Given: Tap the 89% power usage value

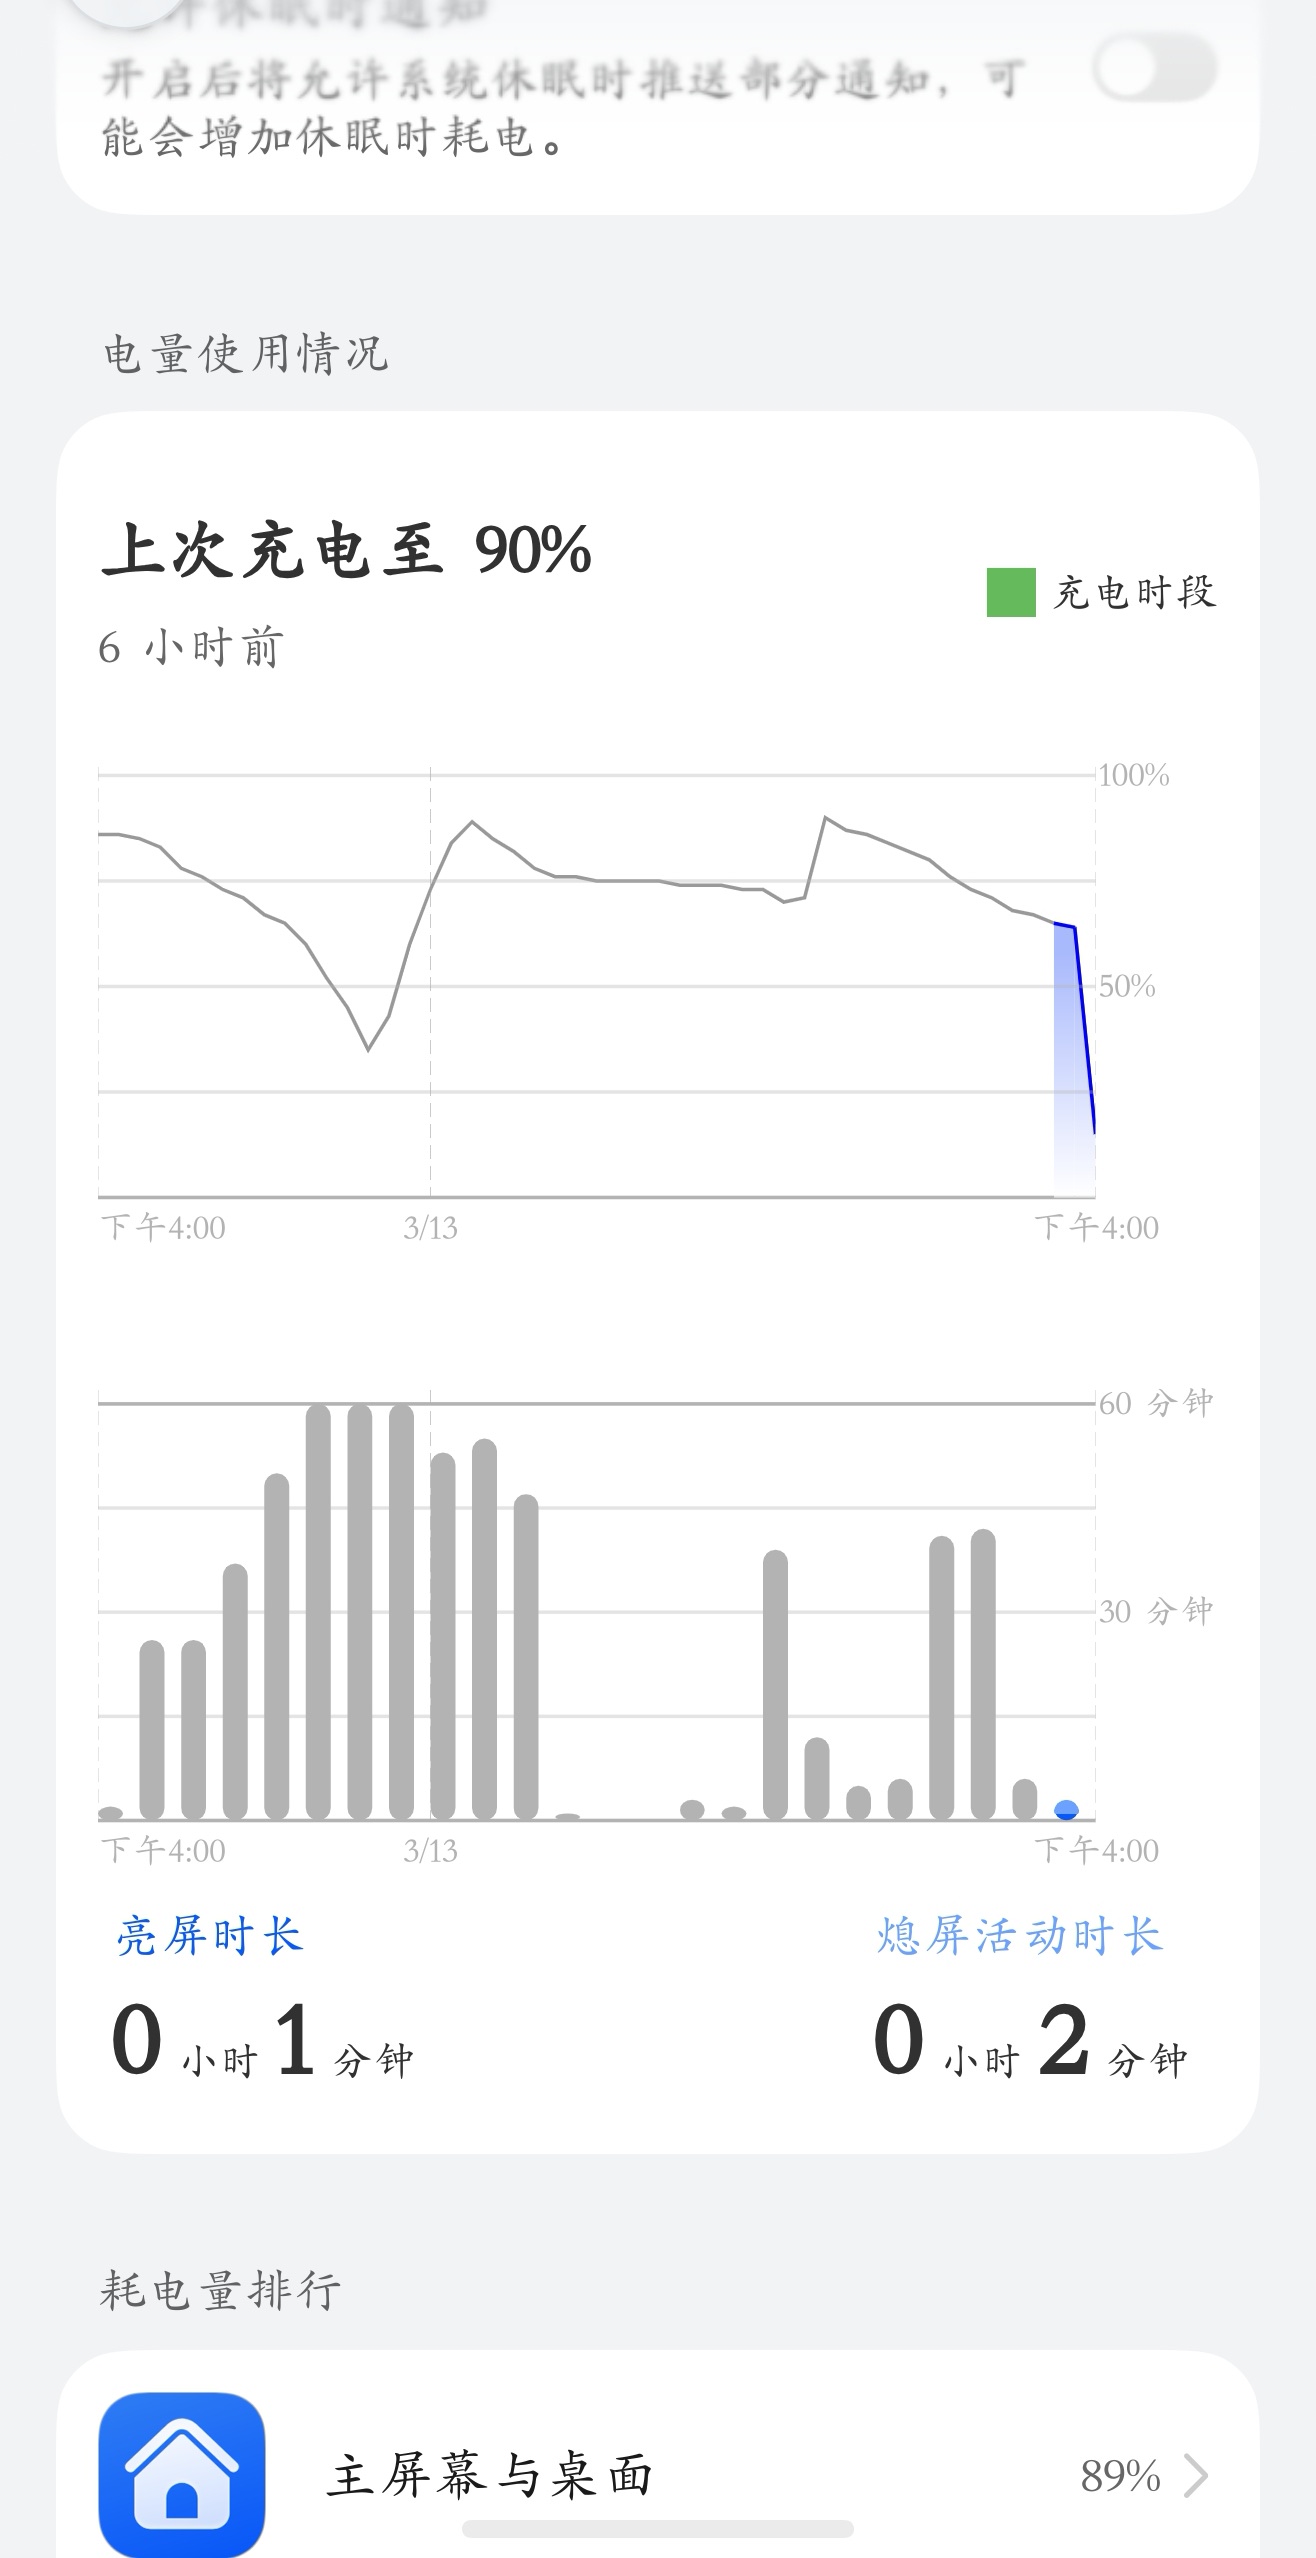Looking at the screenshot, I should pyautogui.click(x=1120, y=2476).
